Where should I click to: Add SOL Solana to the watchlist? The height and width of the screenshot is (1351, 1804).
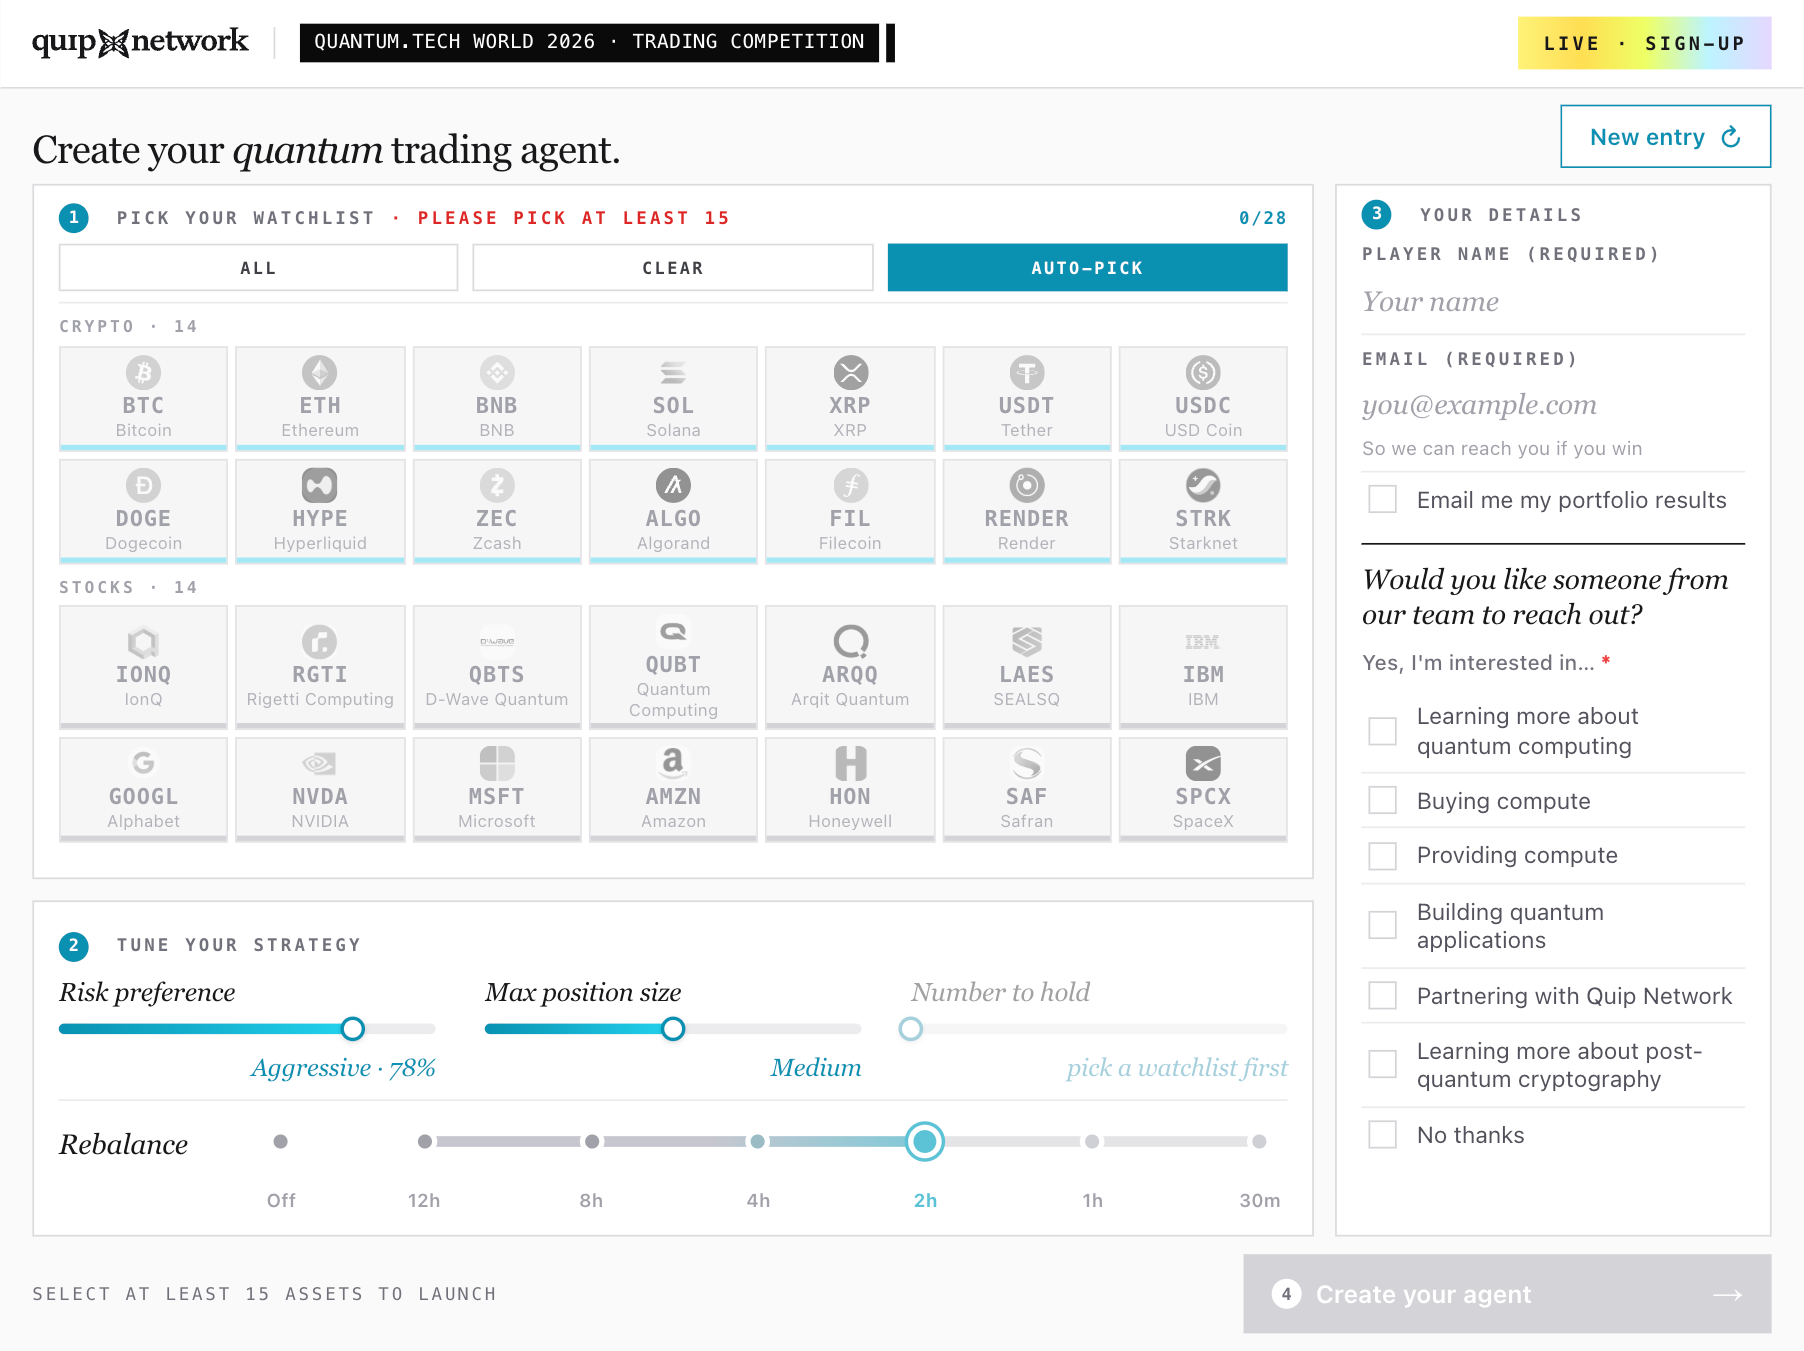(x=673, y=398)
